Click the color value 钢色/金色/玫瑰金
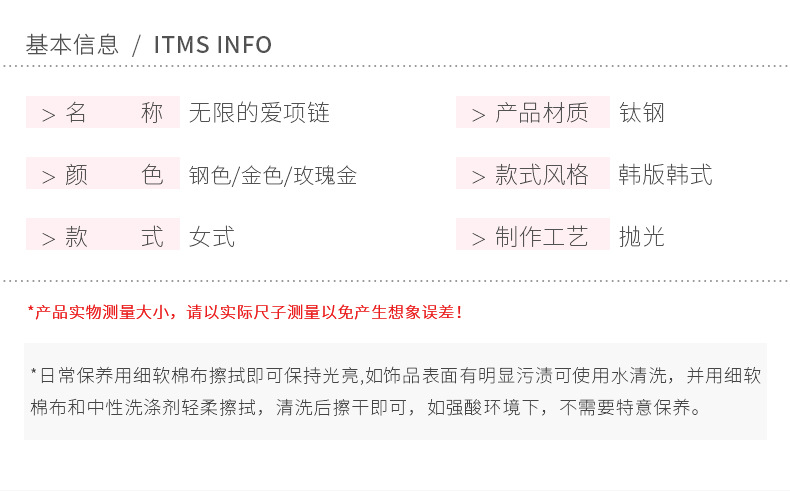The height and width of the screenshot is (491, 790). 273,176
